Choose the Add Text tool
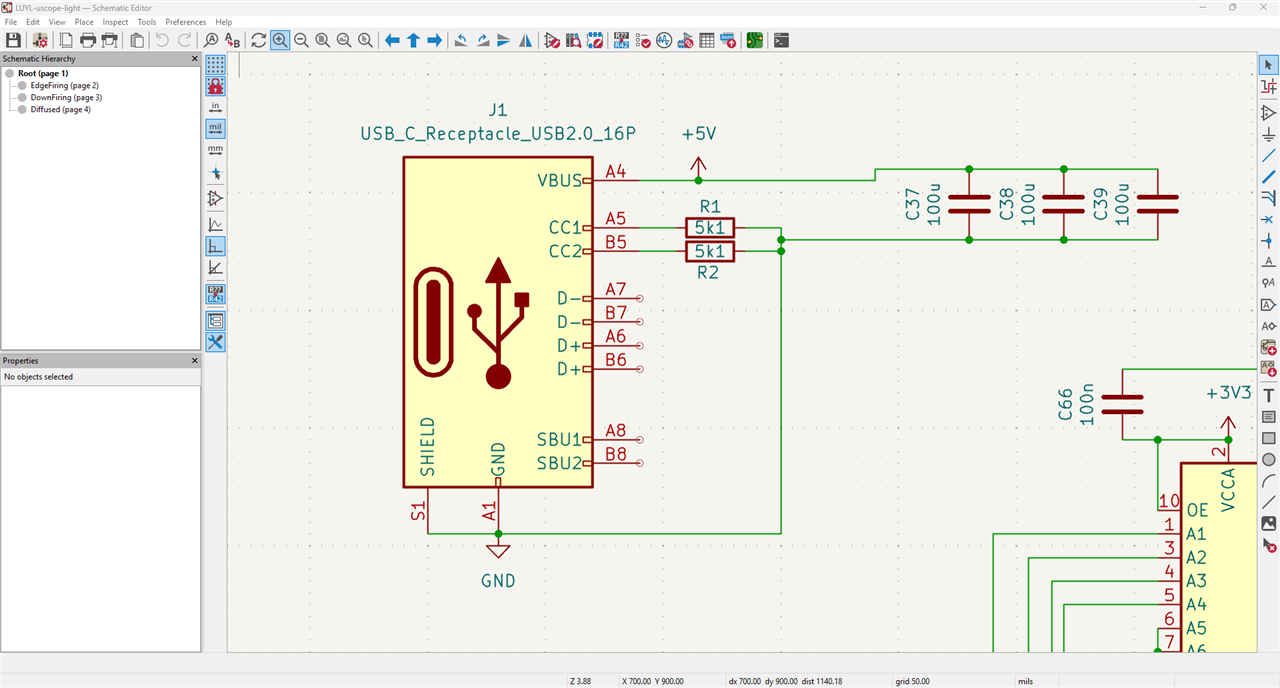 coord(1269,395)
